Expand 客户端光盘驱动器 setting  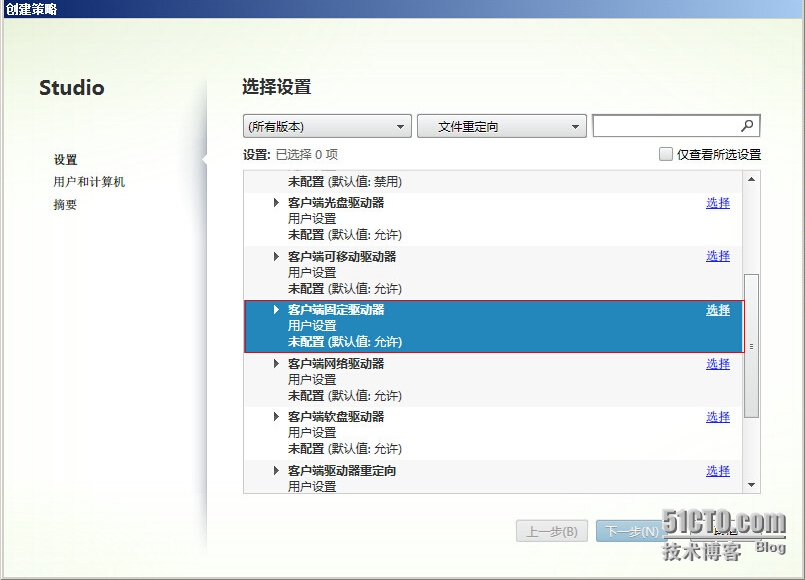click(276, 202)
